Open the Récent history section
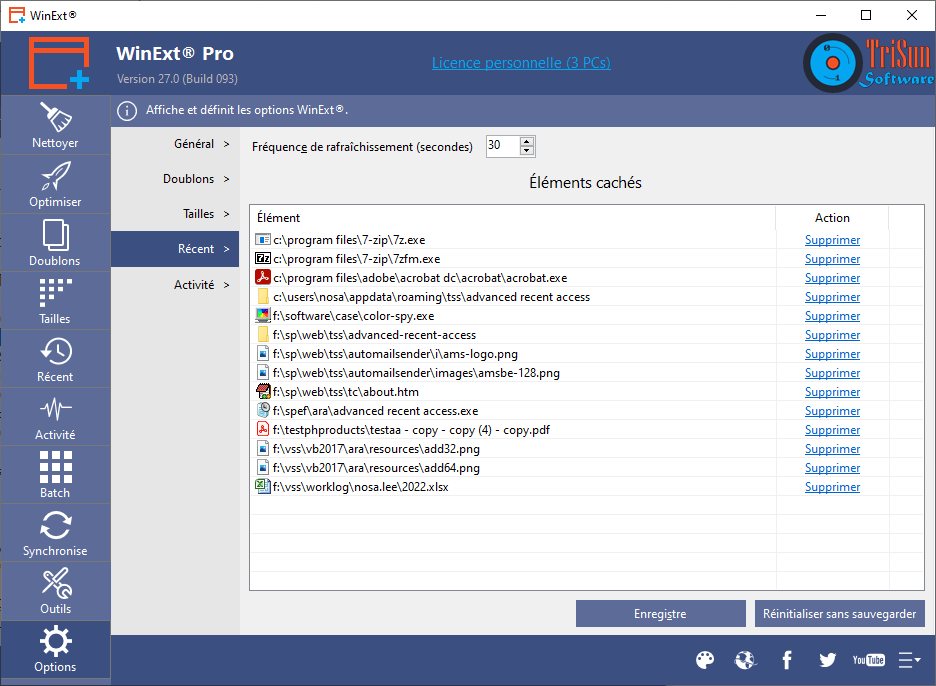The image size is (936, 686). click(x=55, y=359)
